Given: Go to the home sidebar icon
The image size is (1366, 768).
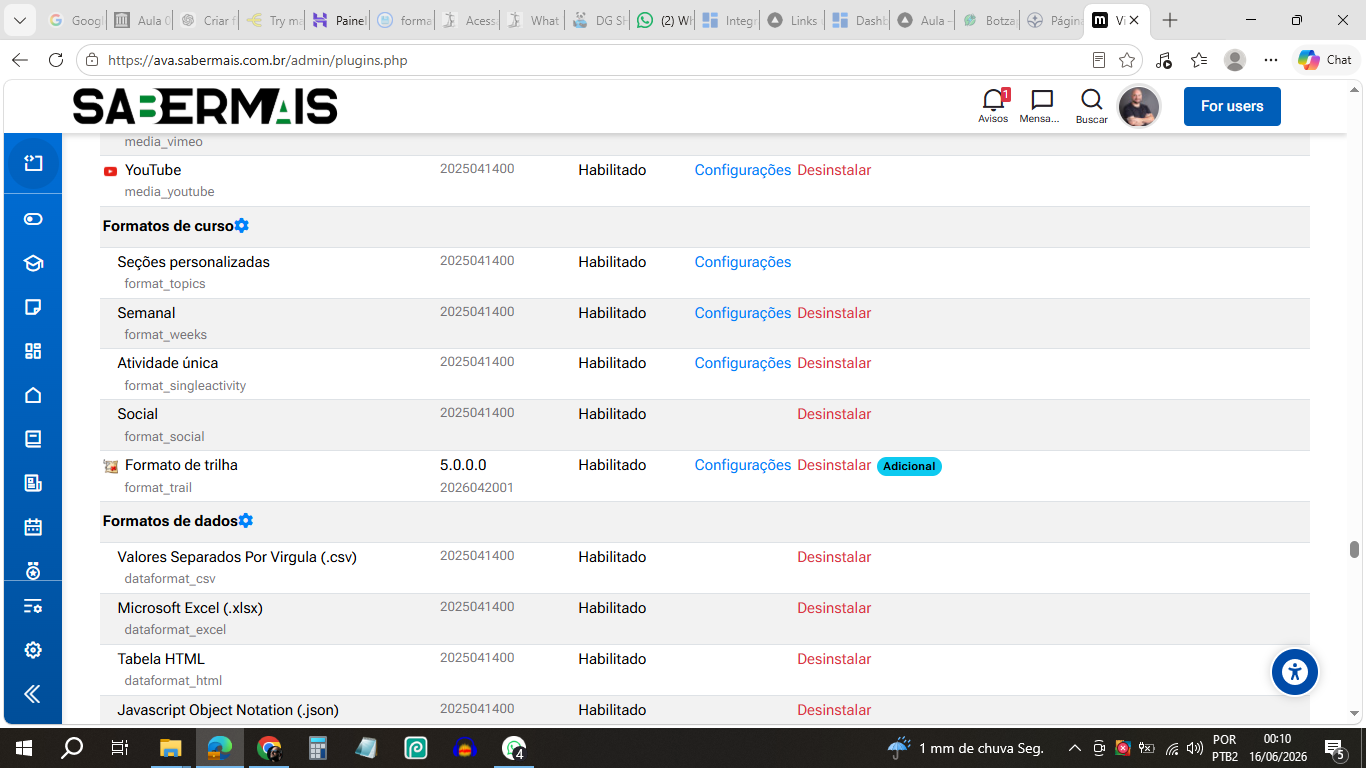Looking at the screenshot, I should [x=33, y=395].
